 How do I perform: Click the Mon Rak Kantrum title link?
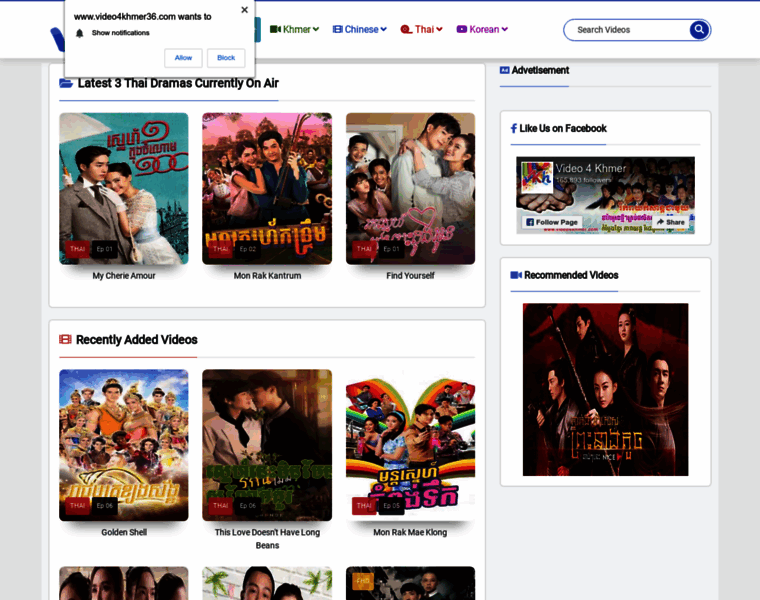point(267,276)
